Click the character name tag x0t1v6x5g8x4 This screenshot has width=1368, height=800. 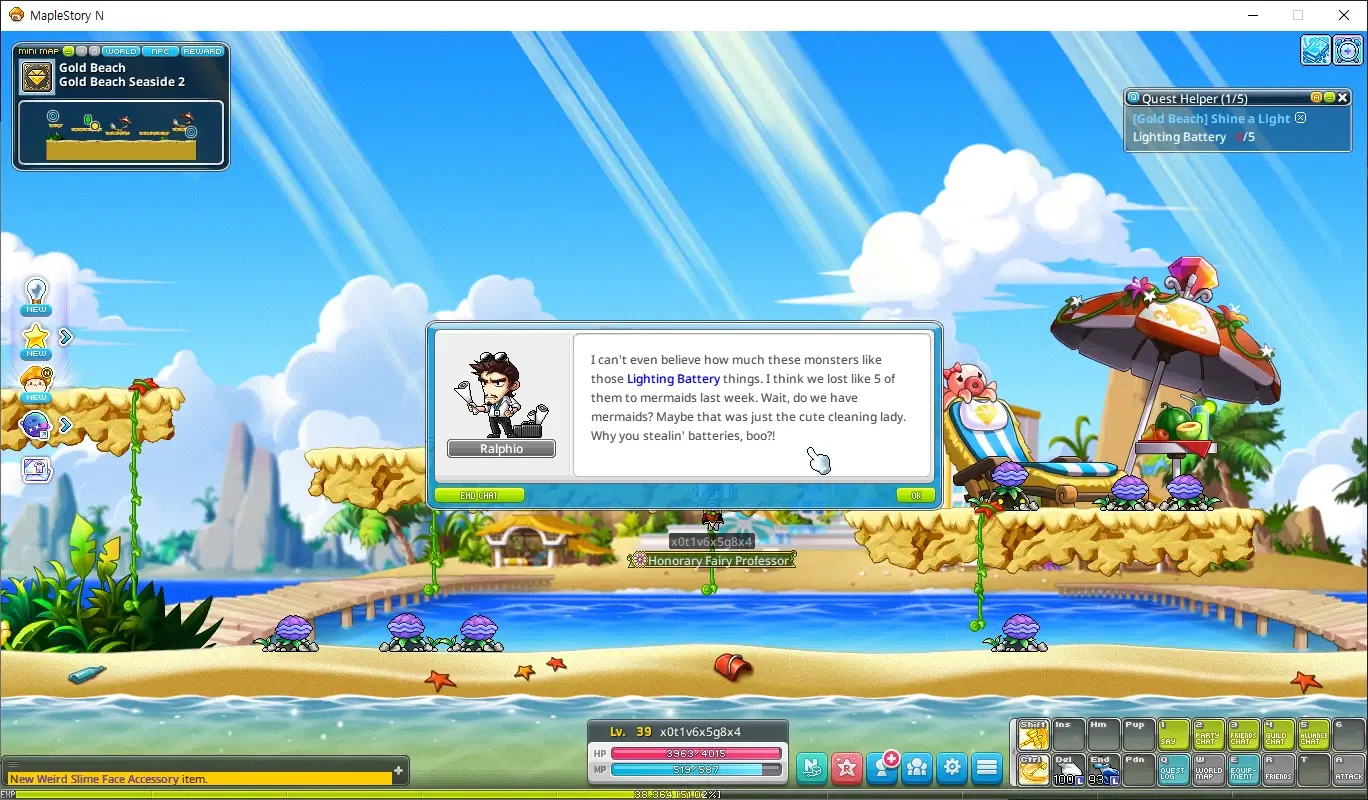(x=711, y=541)
